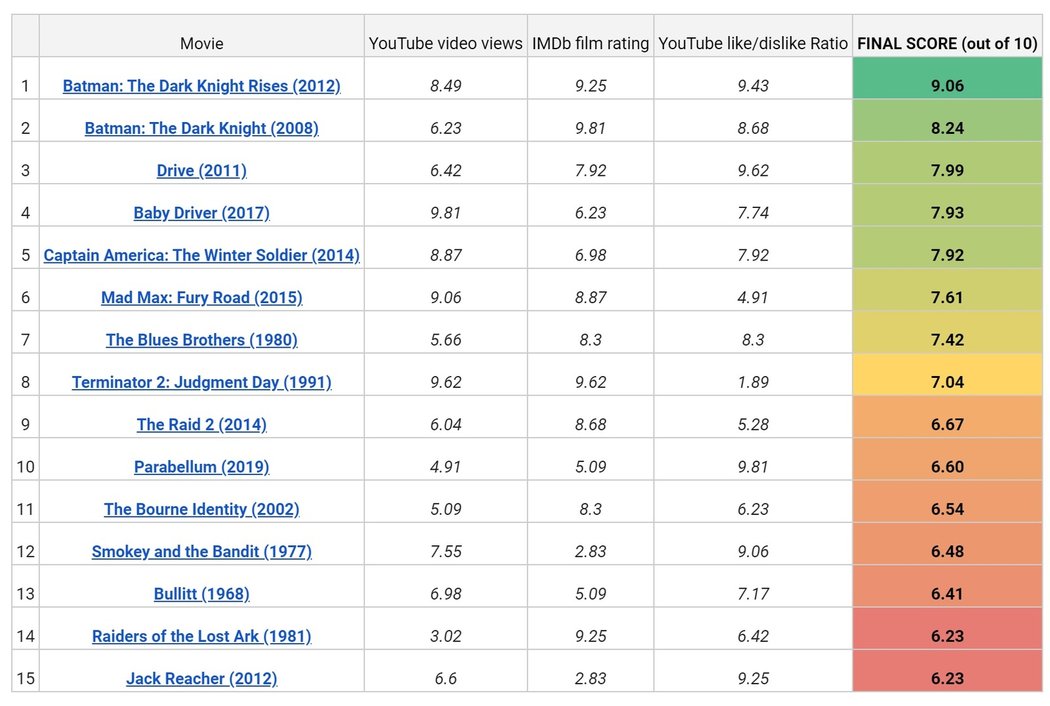
Task: Select the green 9.06 final score cell
Action: point(947,86)
